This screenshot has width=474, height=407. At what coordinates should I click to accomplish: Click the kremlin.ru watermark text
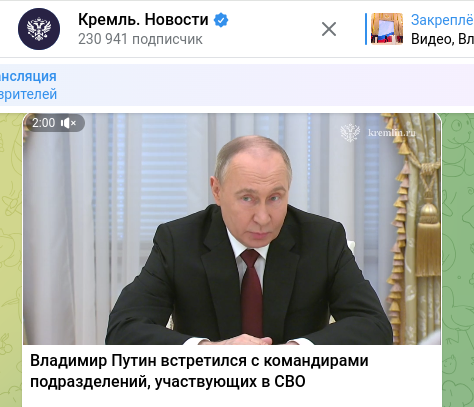pyautogui.click(x=392, y=133)
